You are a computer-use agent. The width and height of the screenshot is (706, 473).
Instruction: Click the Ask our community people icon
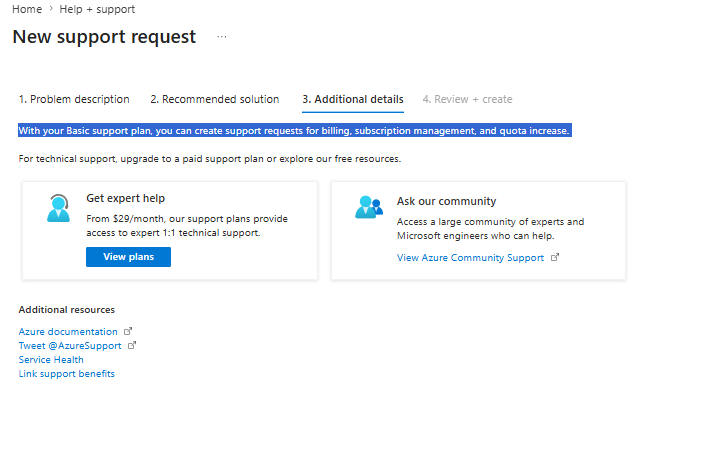point(369,207)
